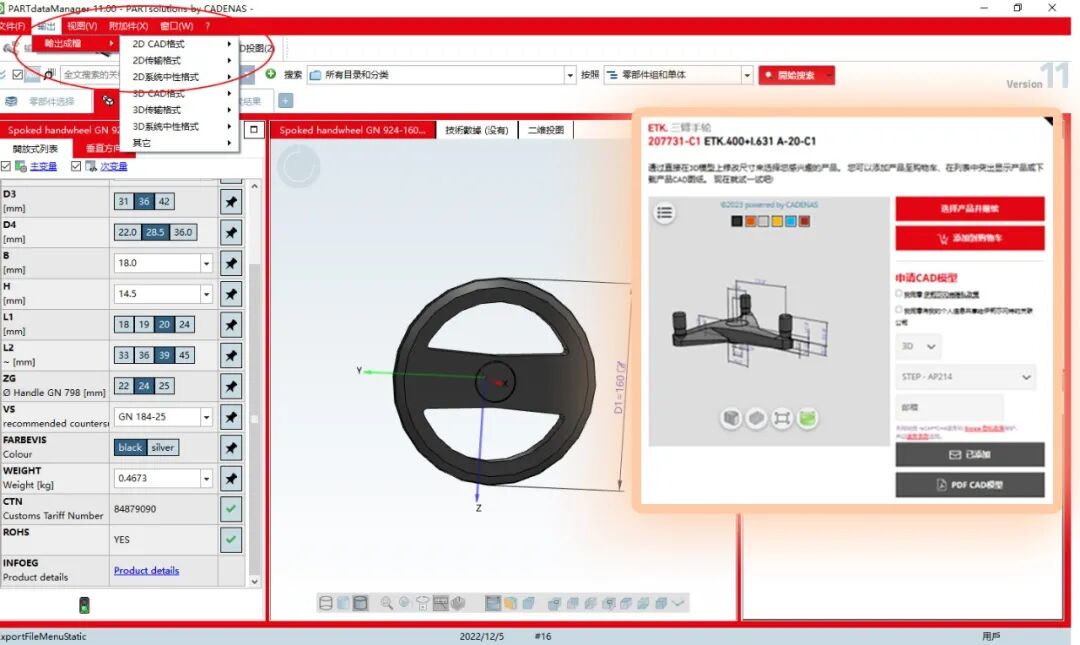Screen dimensions: 1080x645
Task: Switch to 技術數據 (没有) tab
Action: 477,130
